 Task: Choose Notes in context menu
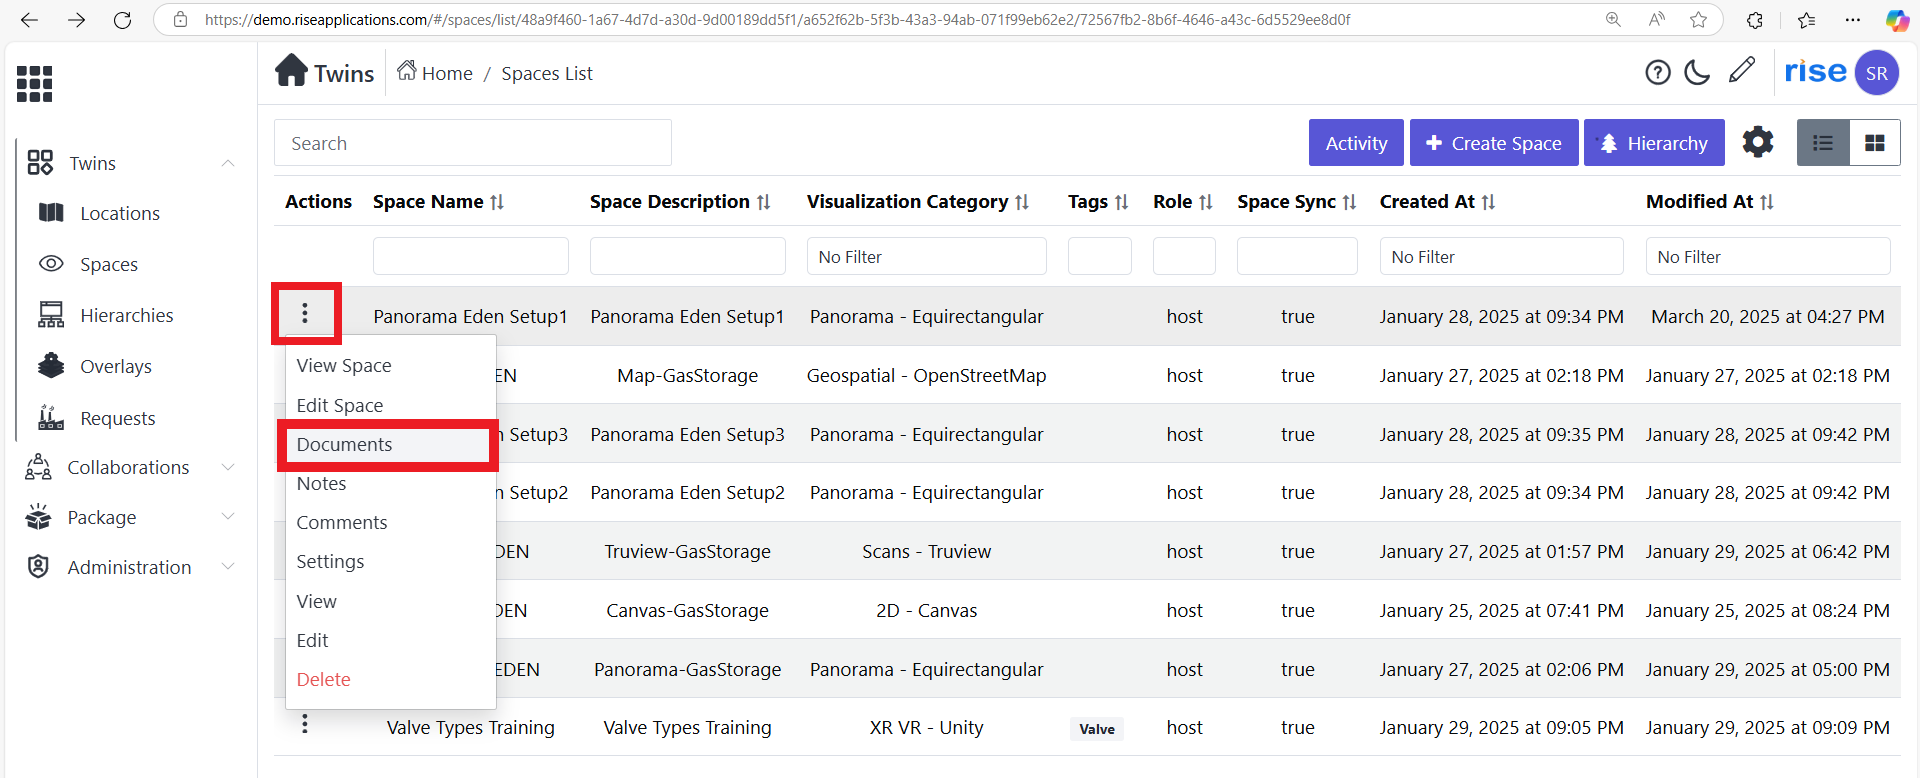(321, 483)
